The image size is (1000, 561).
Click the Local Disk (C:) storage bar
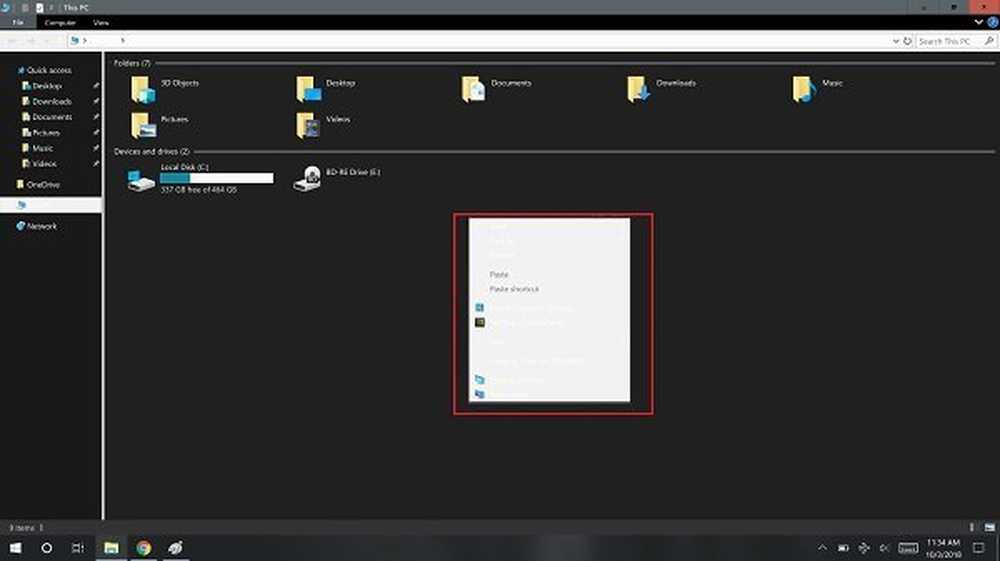[x=216, y=178]
